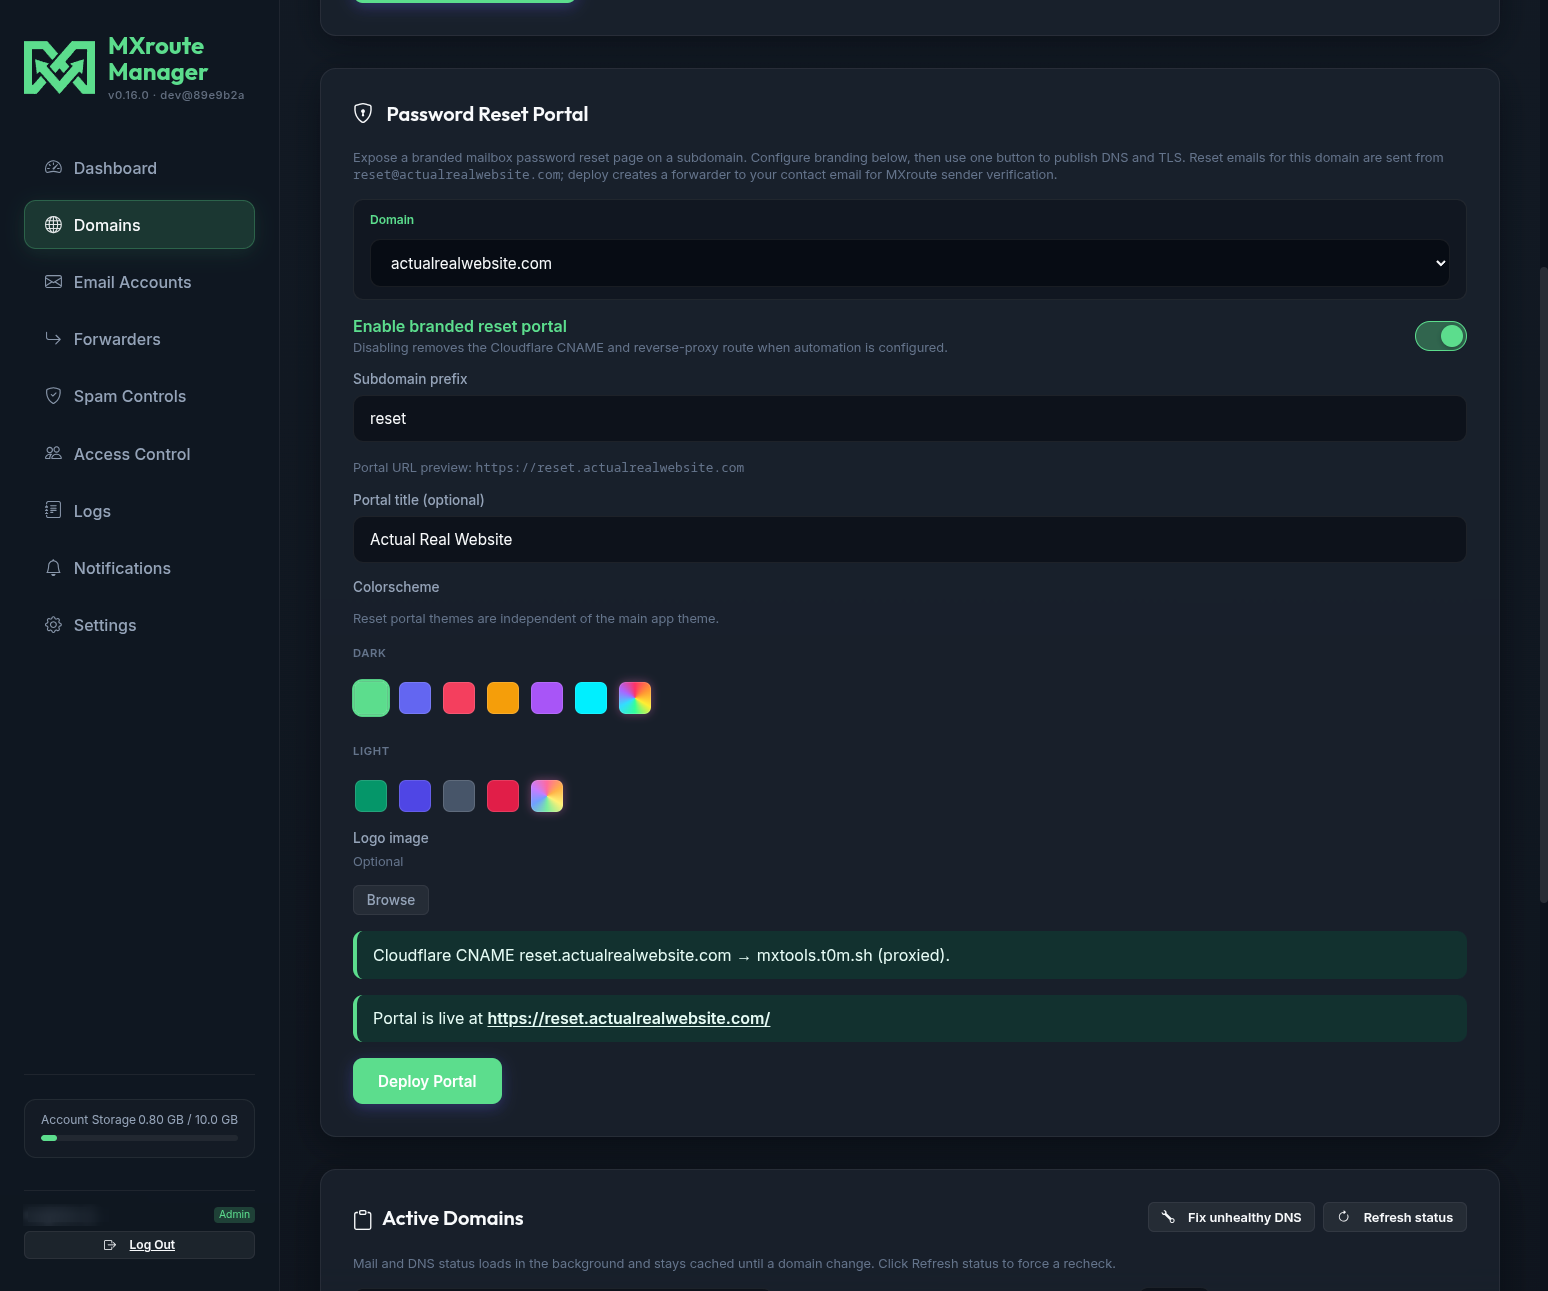The width and height of the screenshot is (1548, 1291).
Task: Open the reset.actualrealwebsite.com portal link
Action: point(628,1018)
